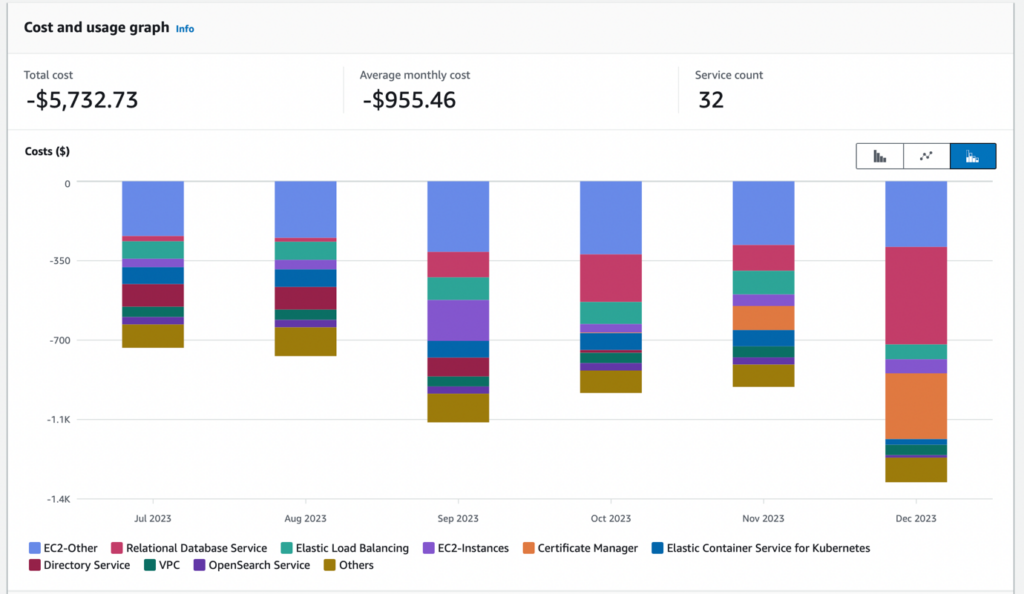Click the blue EC2-Other segment in Jul 2023
Screen dimensions: 1024x594
pyautogui.click(x=153, y=208)
